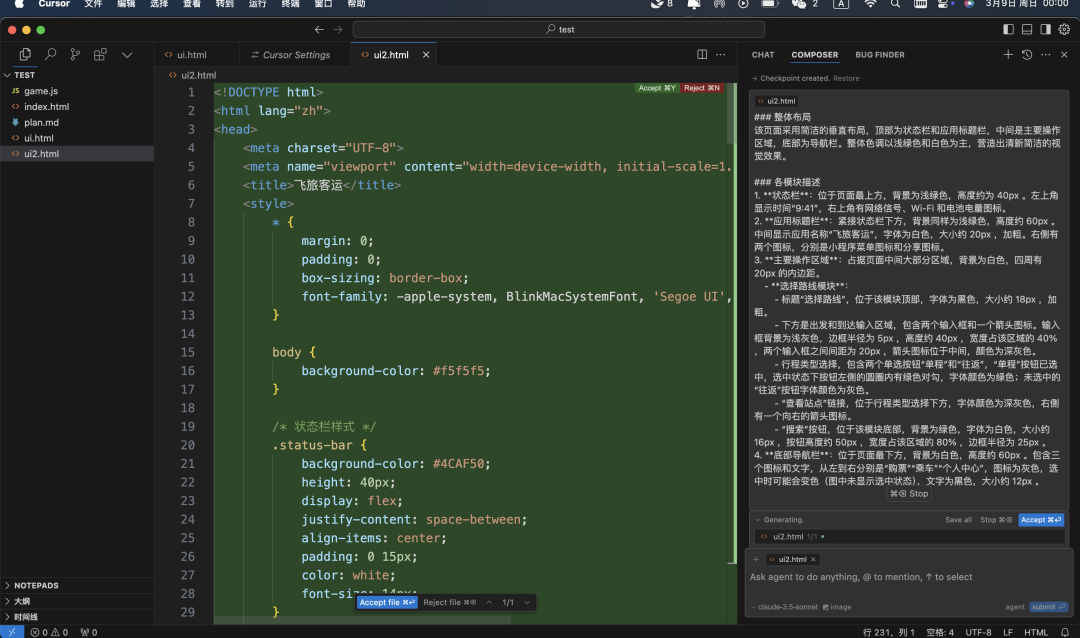Click the split editor icon

(702, 55)
